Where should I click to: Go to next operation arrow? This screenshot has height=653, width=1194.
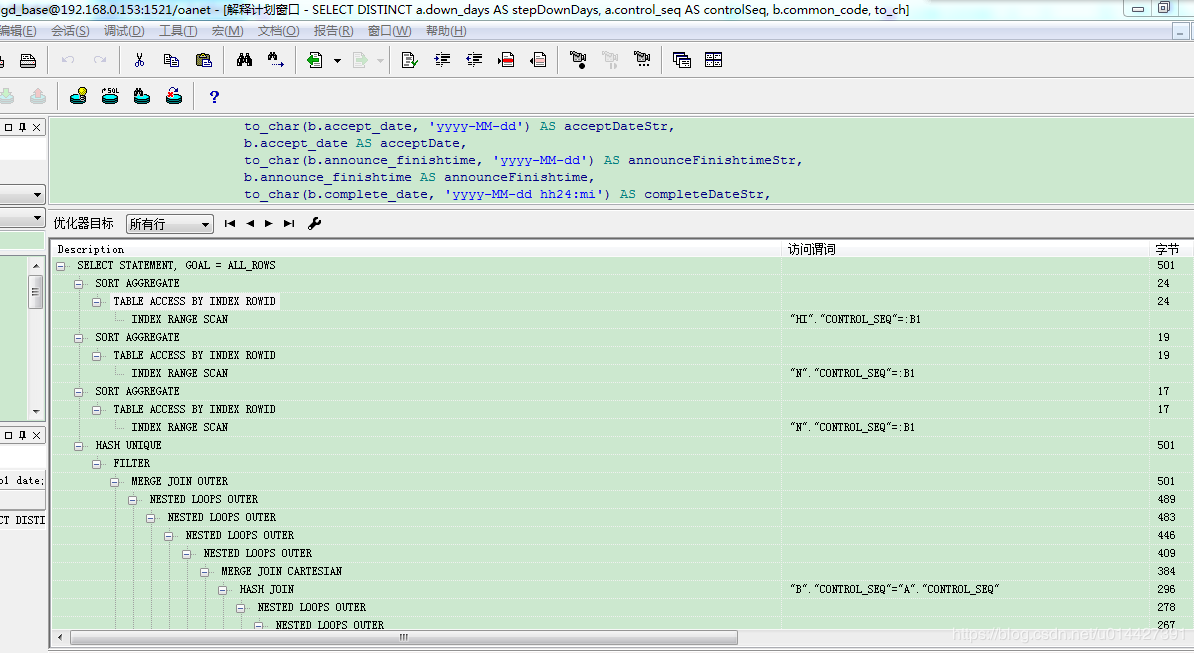click(x=269, y=224)
